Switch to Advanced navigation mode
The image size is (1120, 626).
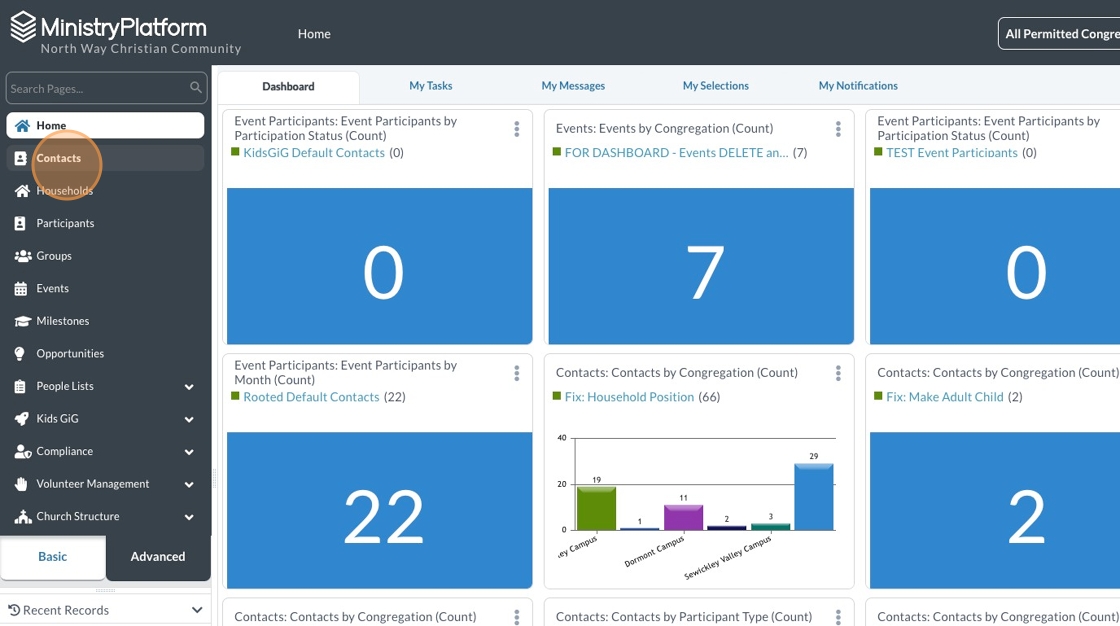(158, 557)
